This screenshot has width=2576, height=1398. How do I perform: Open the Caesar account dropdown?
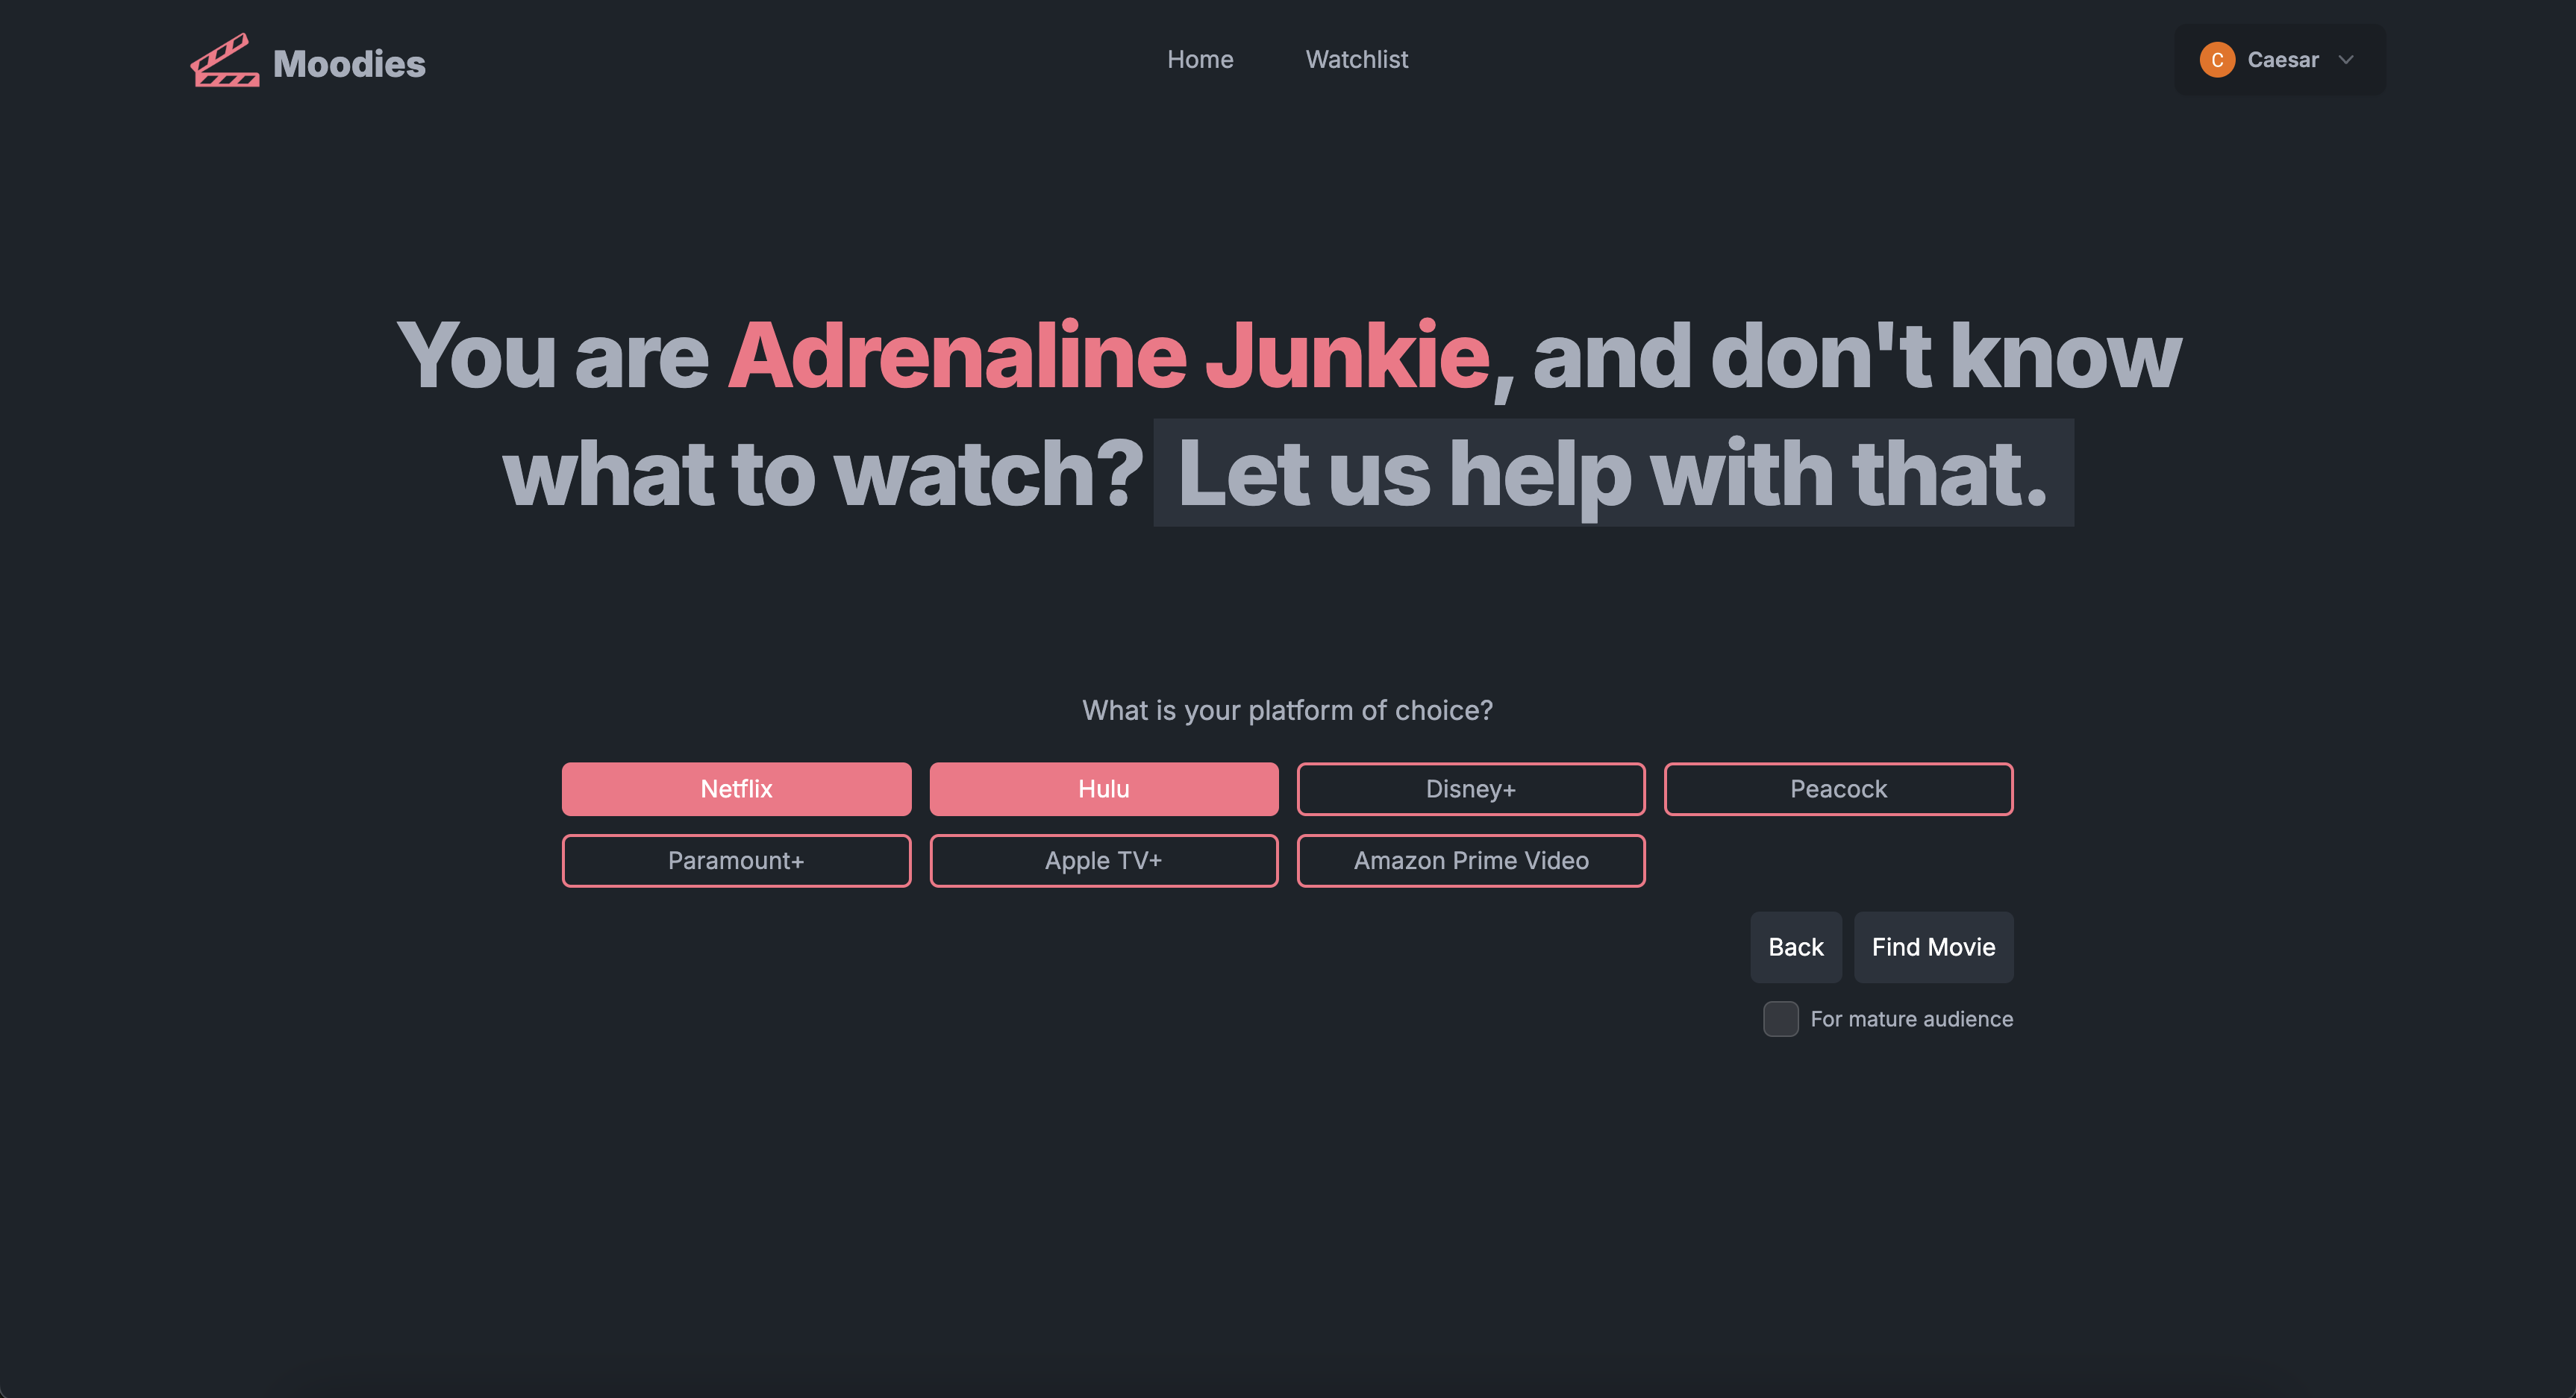[x=2281, y=60]
